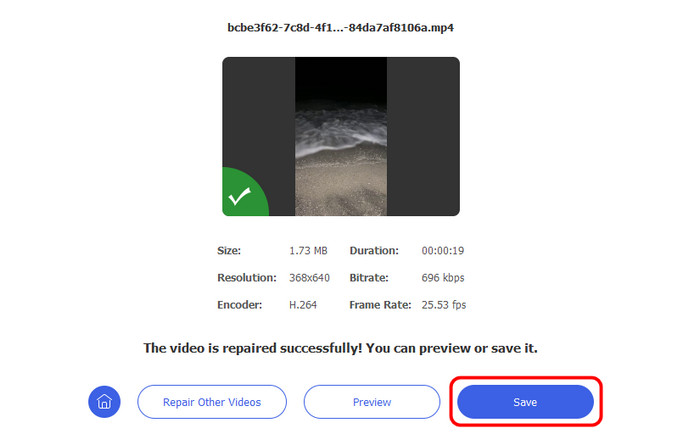
Task: Open the repaired video with Preview
Action: [372, 402]
